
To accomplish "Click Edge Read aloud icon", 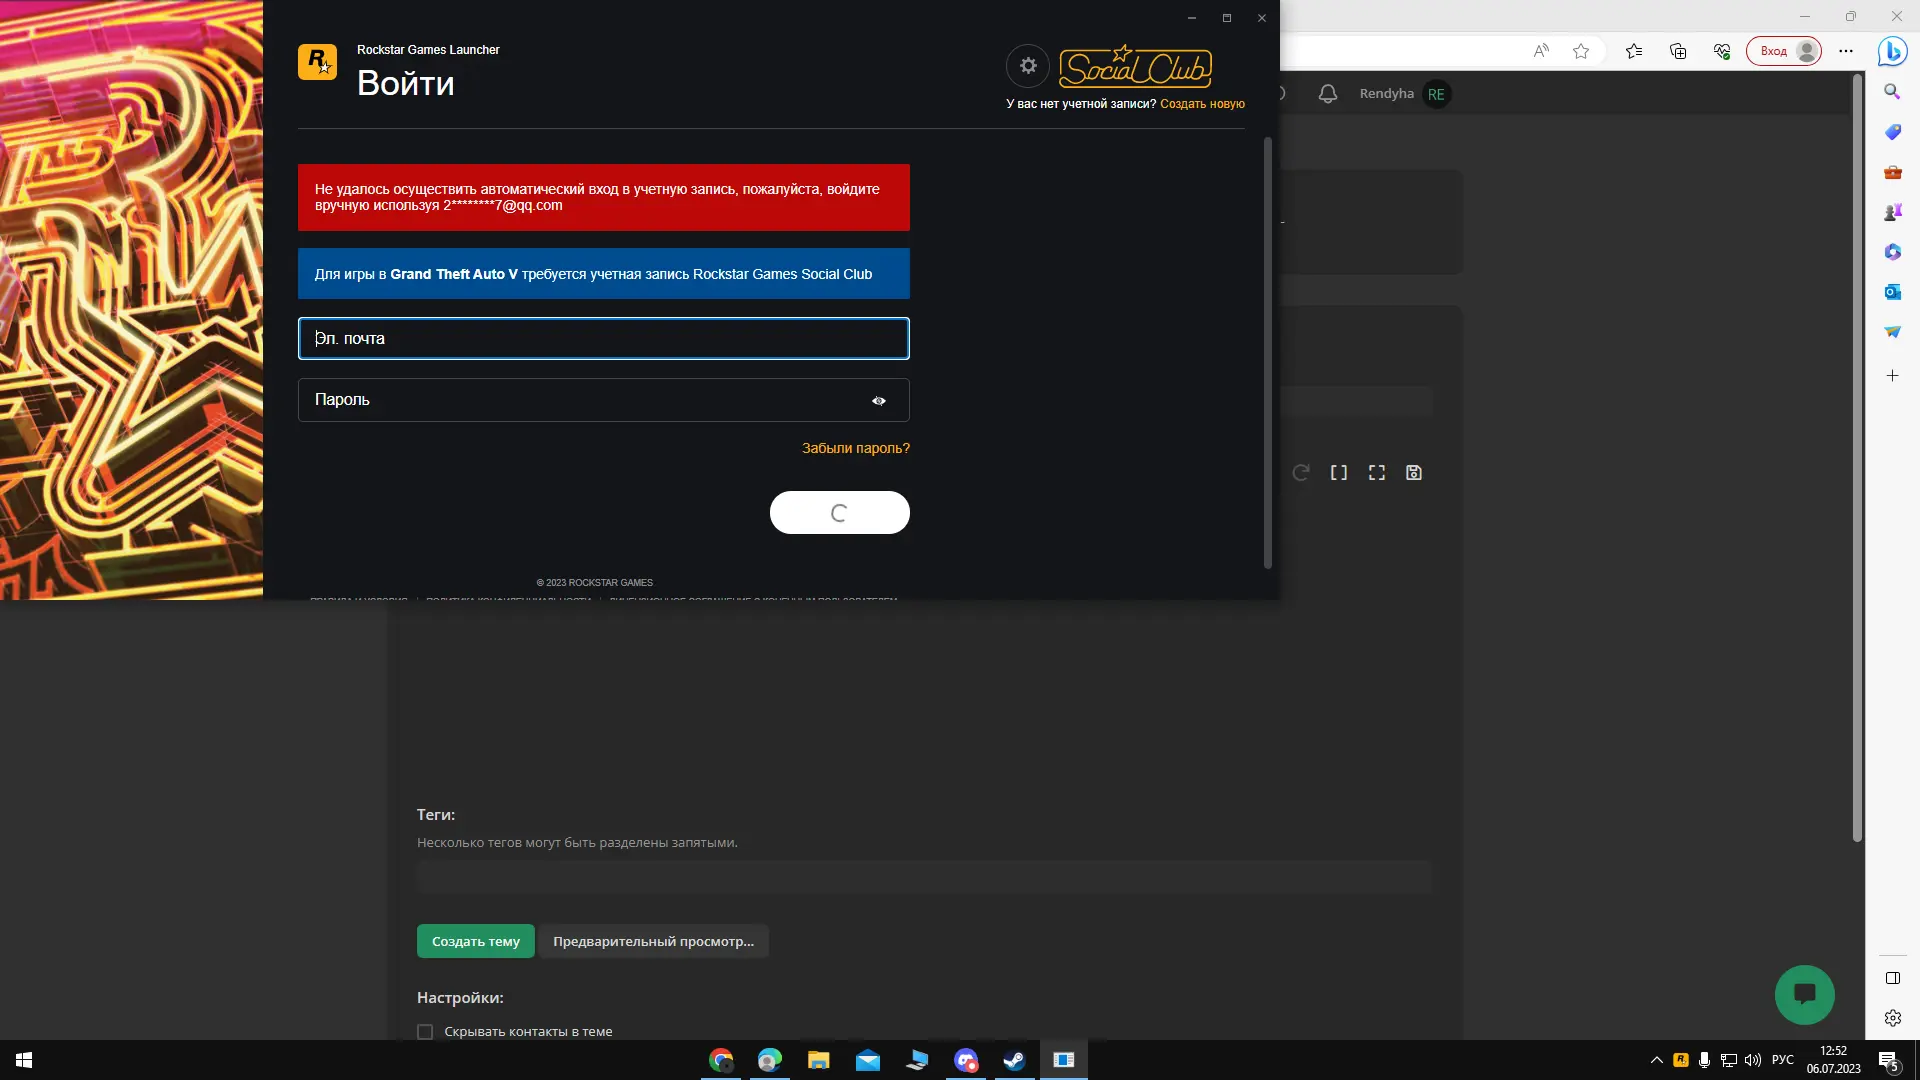I will click(x=1541, y=51).
